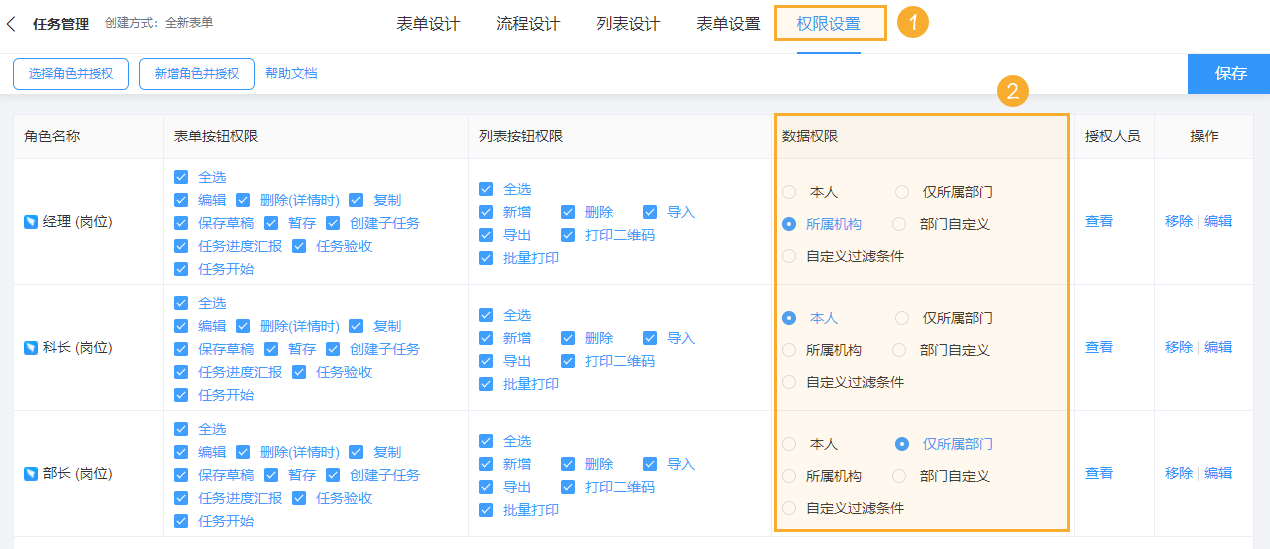Toggle 打印二维码 checkbox in 经理 row
The height and width of the screenshot is (549, 1270).
(568, 235)
